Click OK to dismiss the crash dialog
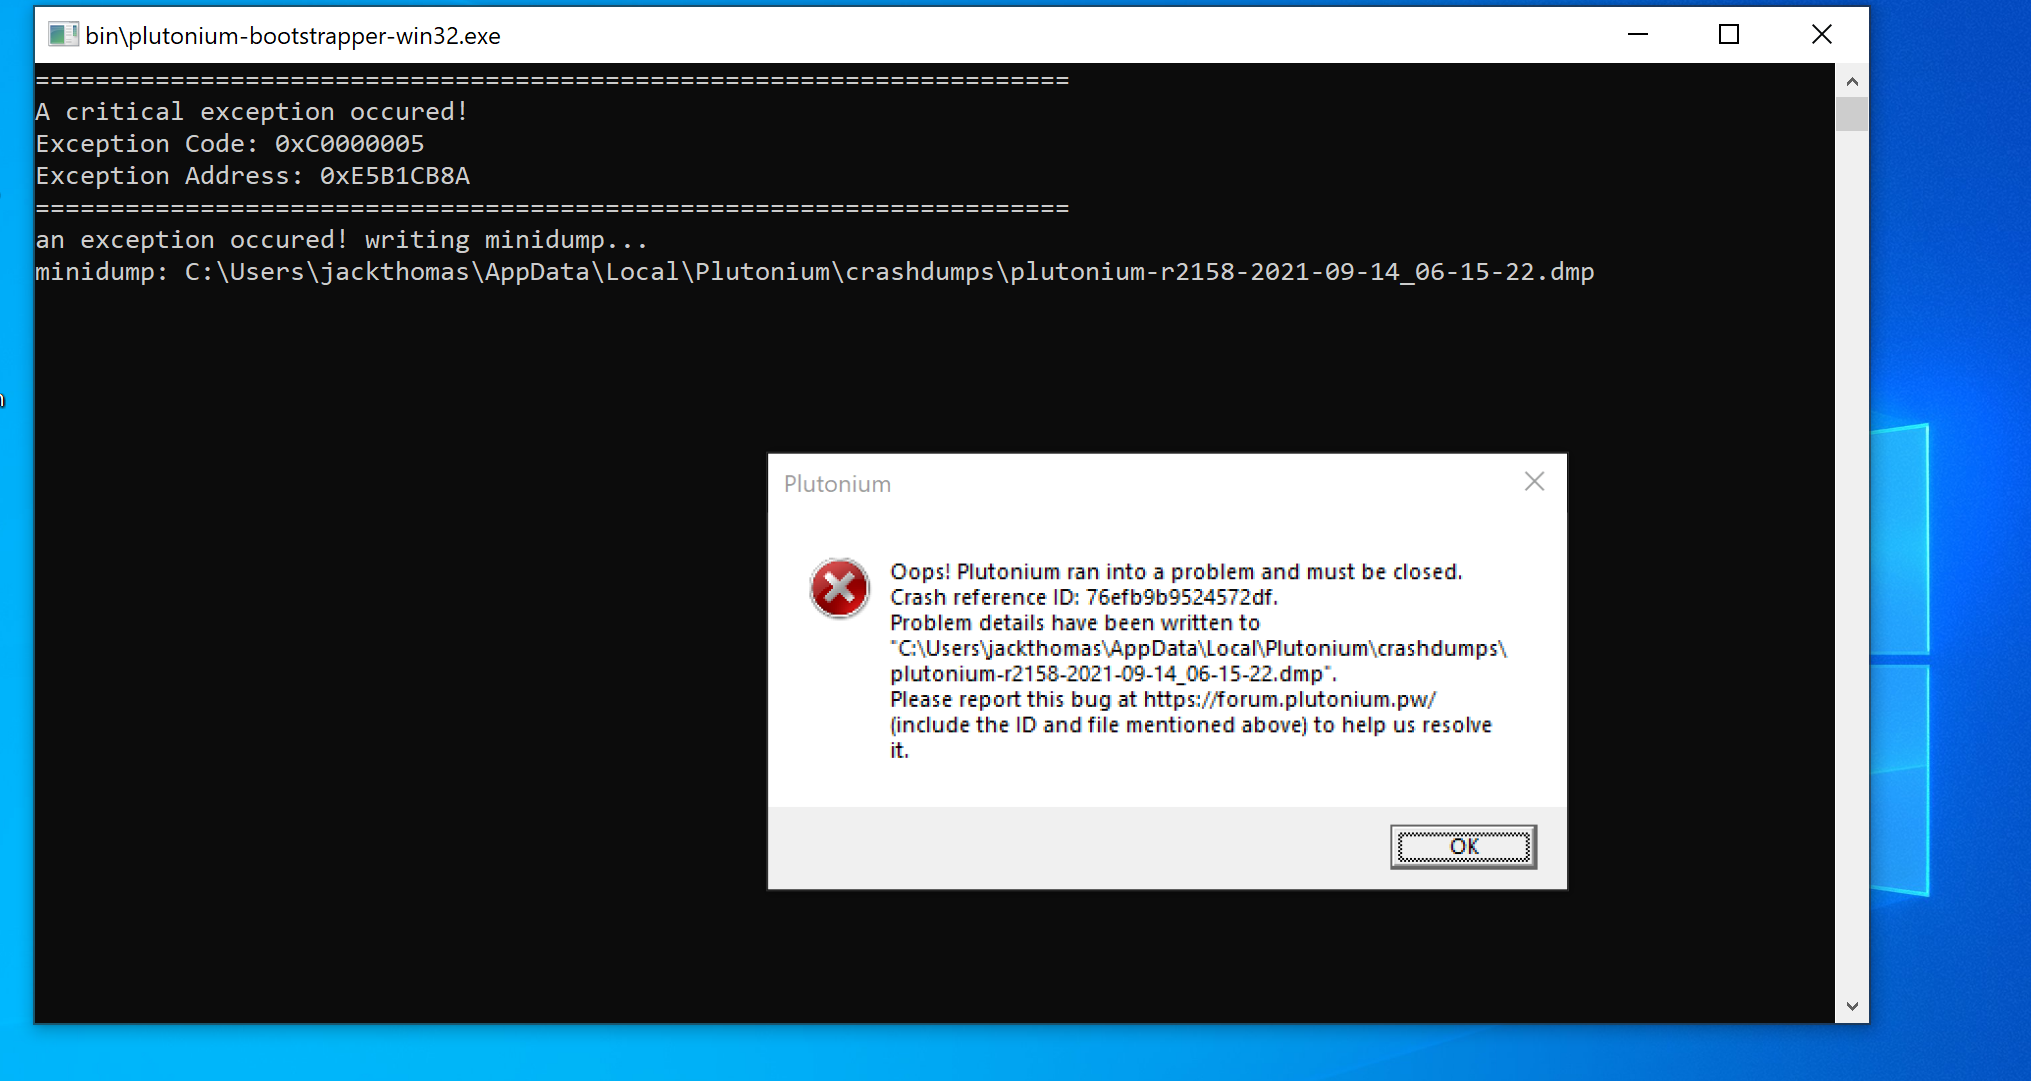The image size is (2031, 1081). (x=1463, y=845)
